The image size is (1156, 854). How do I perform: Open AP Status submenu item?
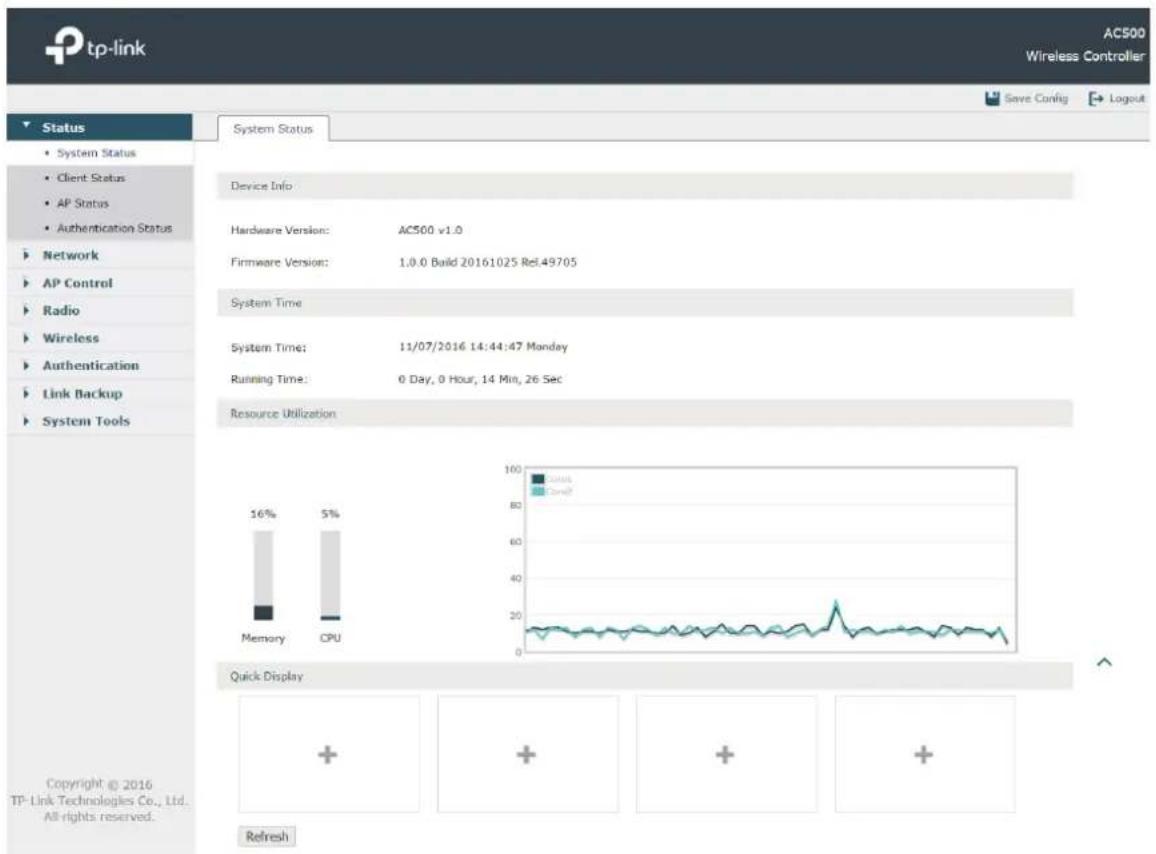pyautogui.click(x=83, y=203)
